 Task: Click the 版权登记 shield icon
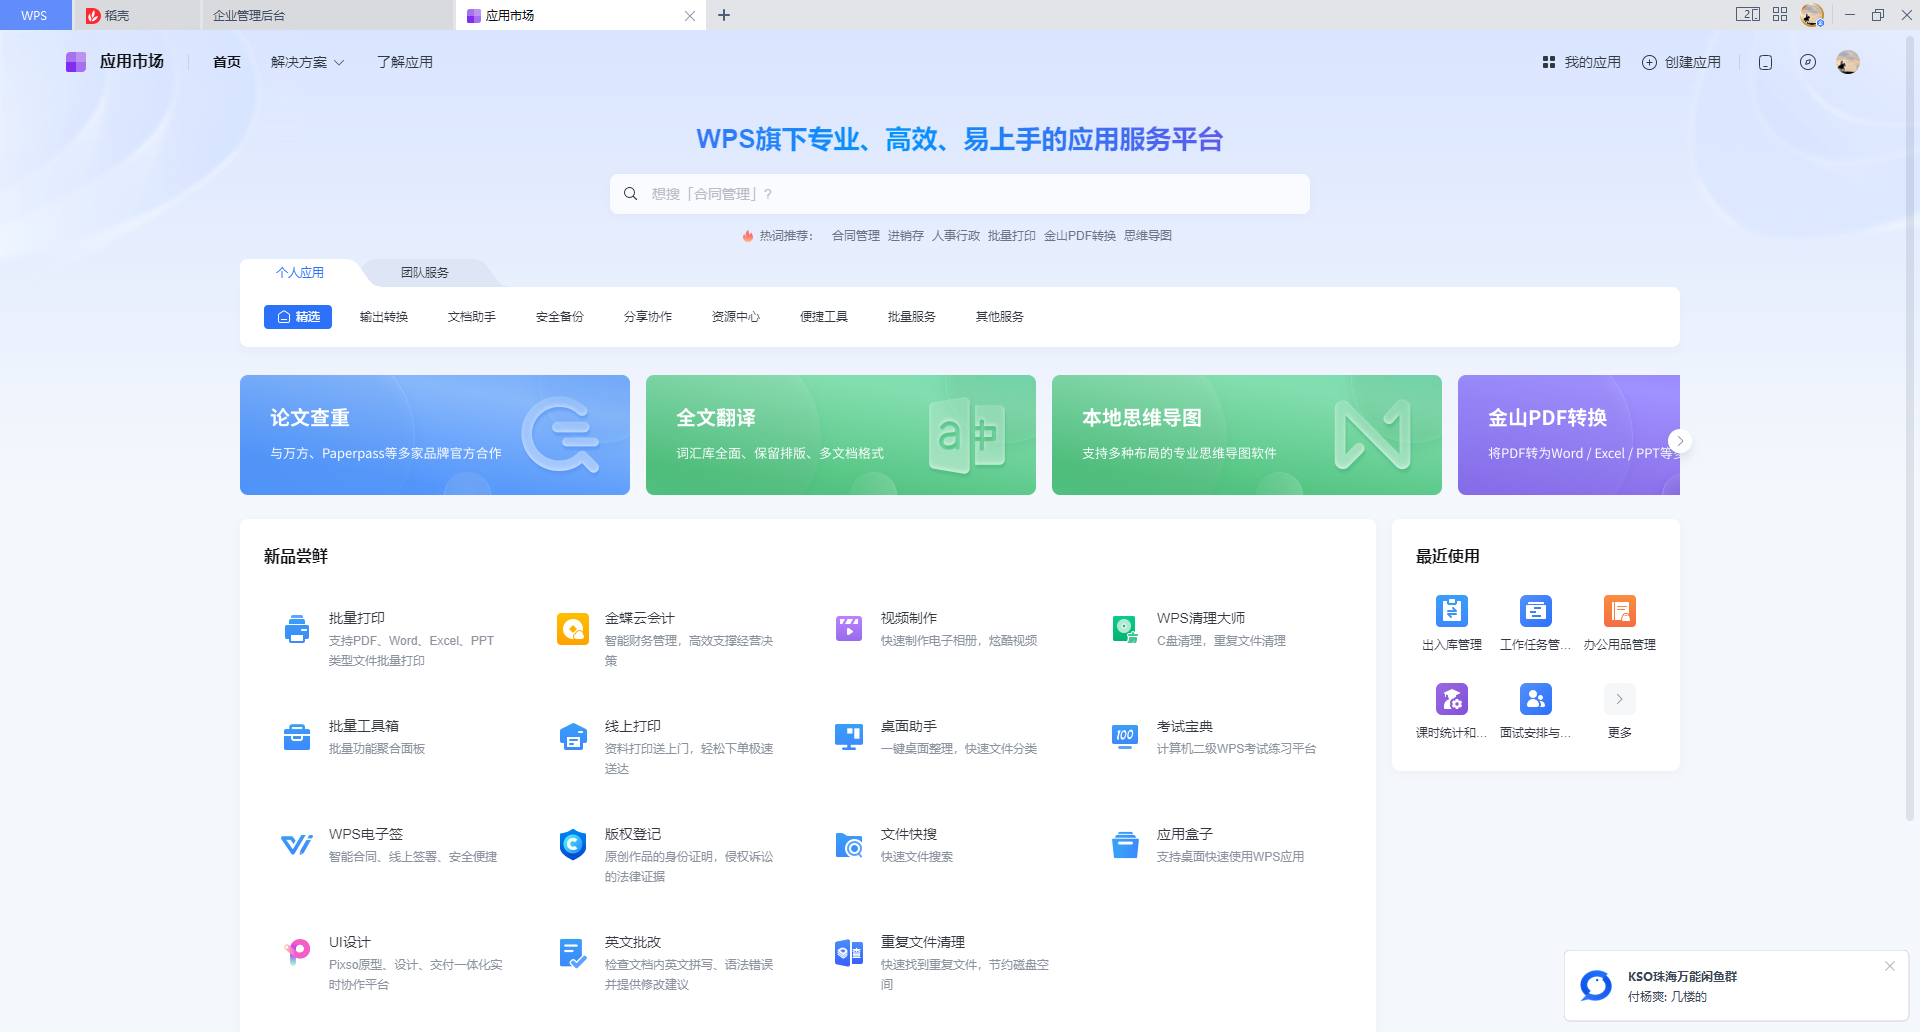pyautogui.click(x=573, y=845)
